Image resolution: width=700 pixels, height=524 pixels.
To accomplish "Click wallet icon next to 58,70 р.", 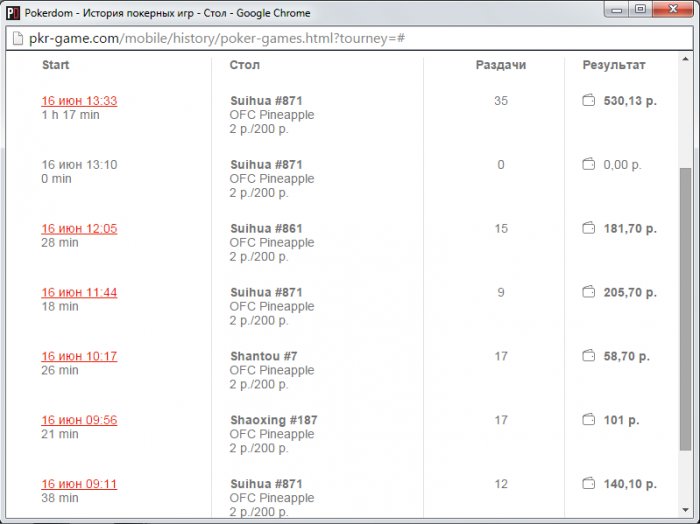I will pos(588,355).
